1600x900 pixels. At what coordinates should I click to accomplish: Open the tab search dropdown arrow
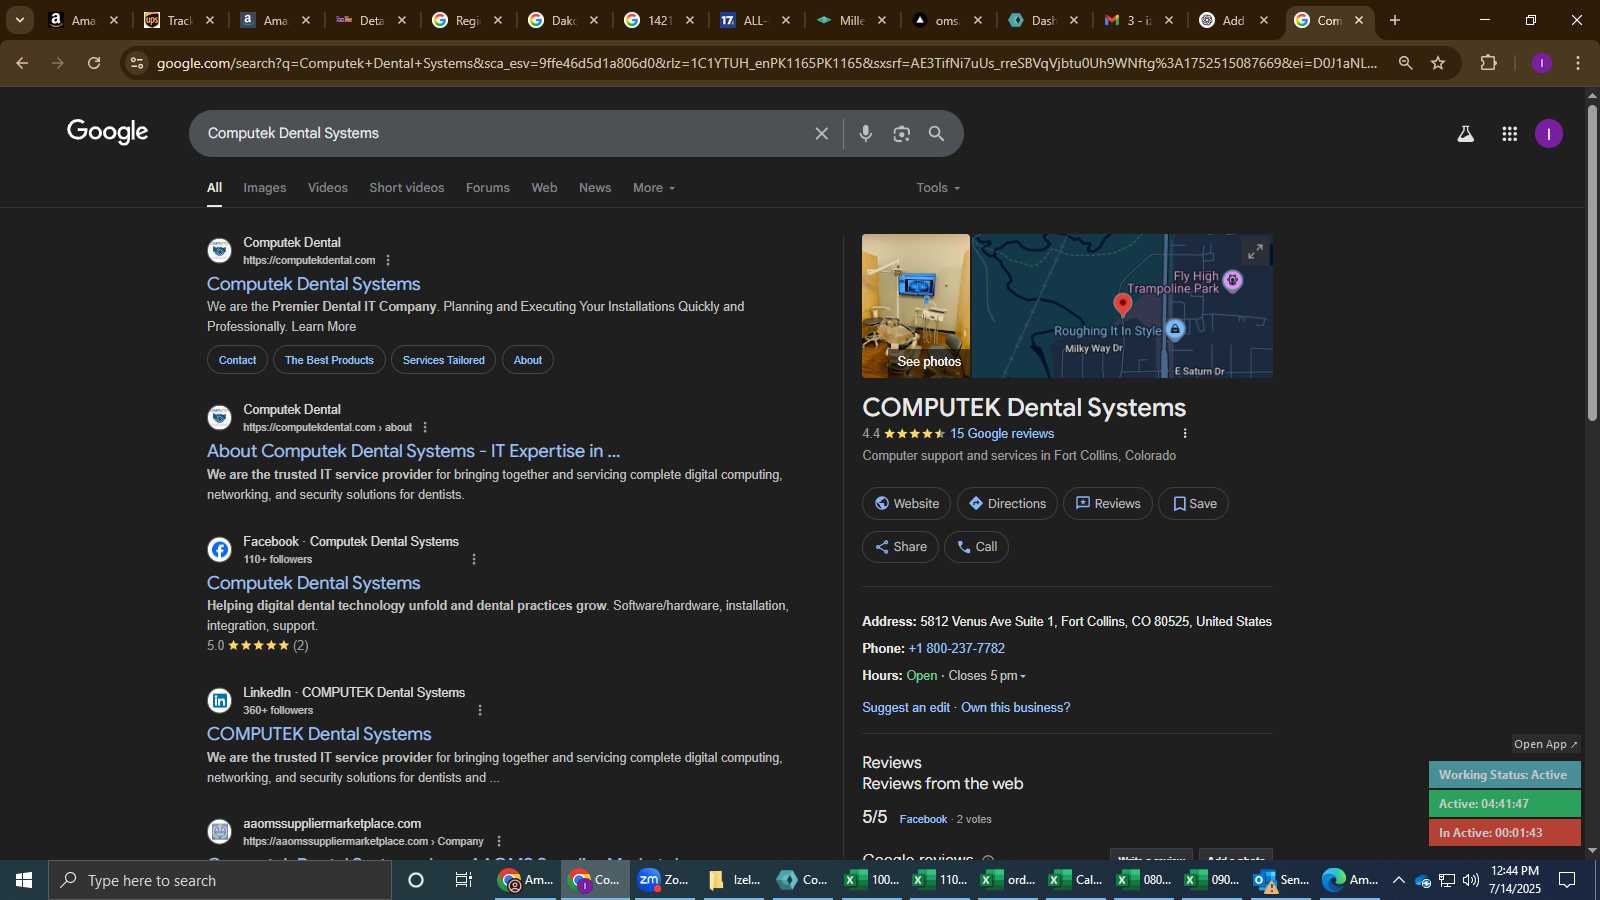(x=19, y=20)
